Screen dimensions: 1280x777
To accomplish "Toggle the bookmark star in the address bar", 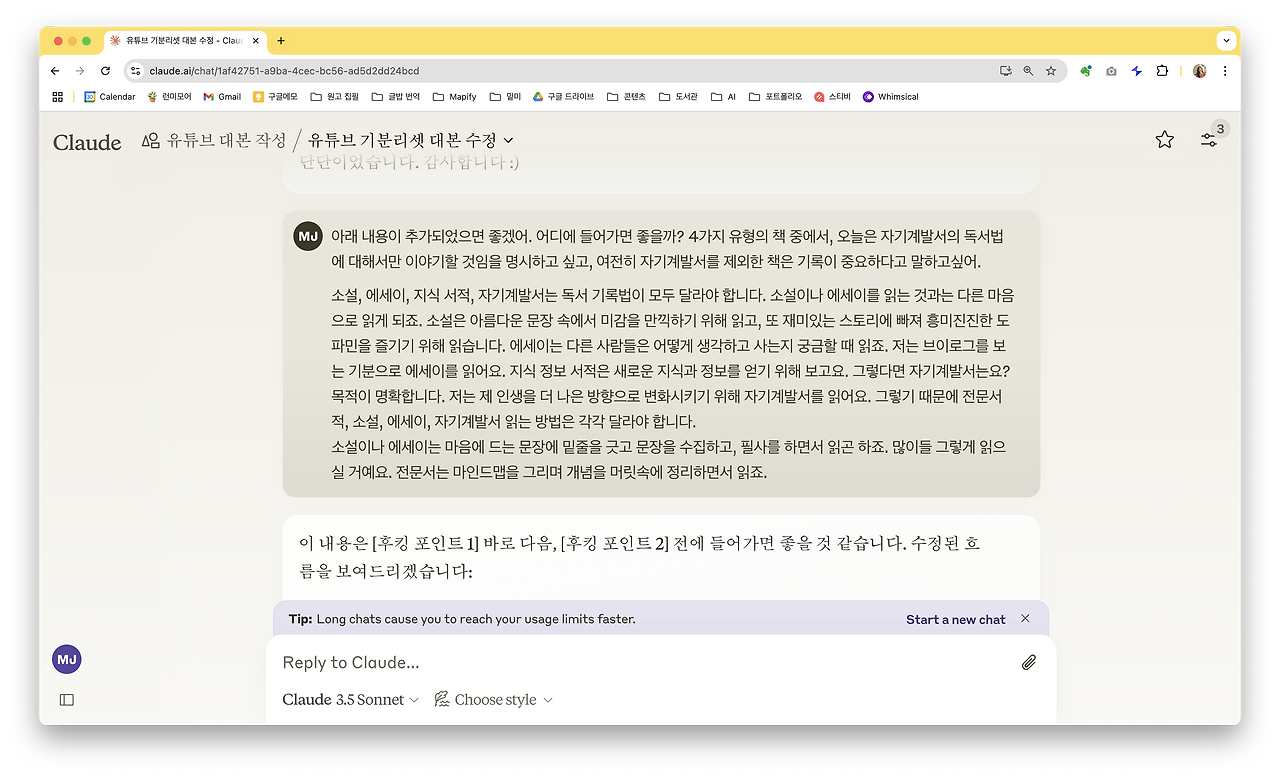I will coord(1050,72).
